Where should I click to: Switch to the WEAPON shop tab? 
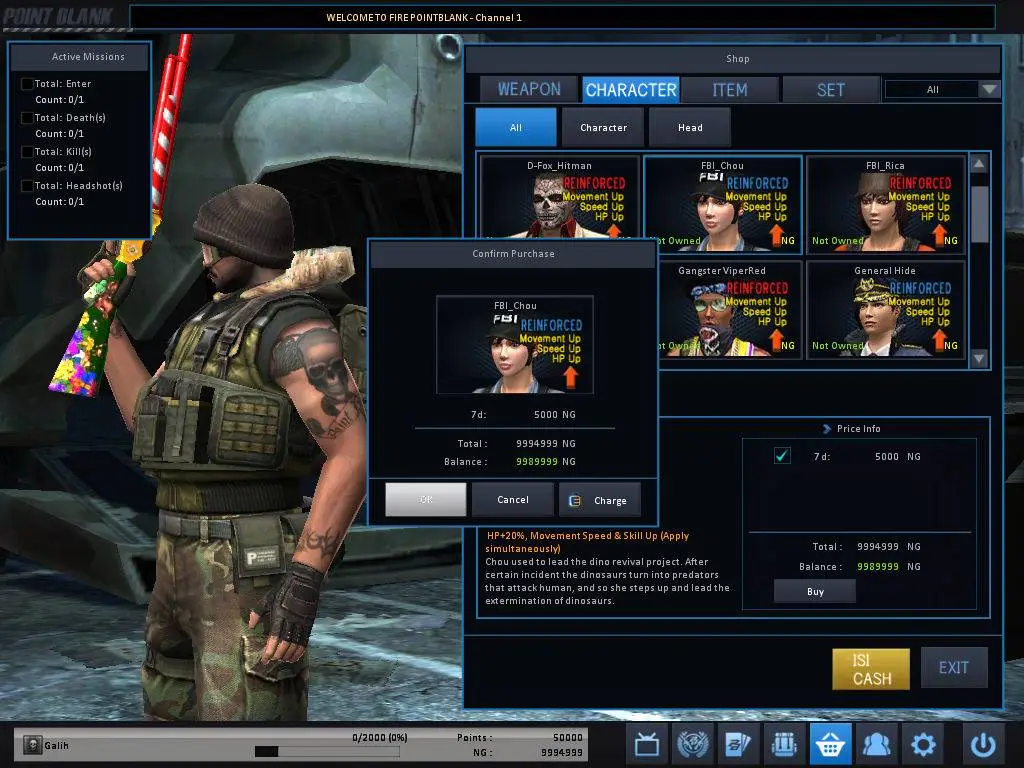pos(529,89)
